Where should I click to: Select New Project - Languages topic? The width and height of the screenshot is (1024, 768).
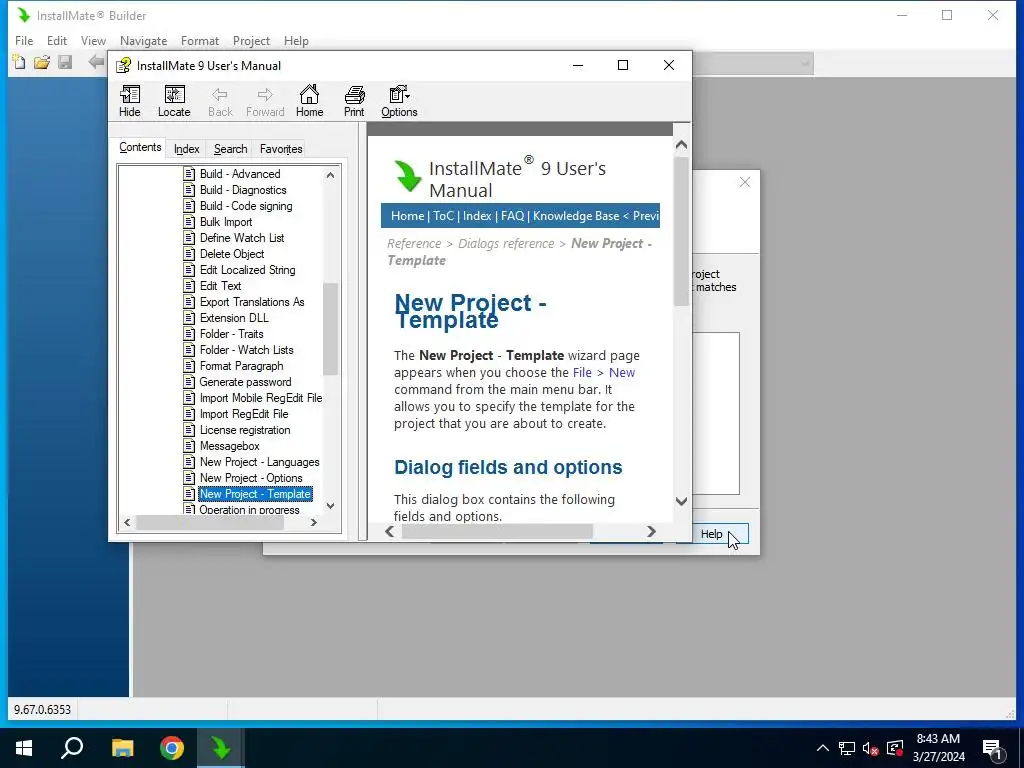tap(259, 462)
